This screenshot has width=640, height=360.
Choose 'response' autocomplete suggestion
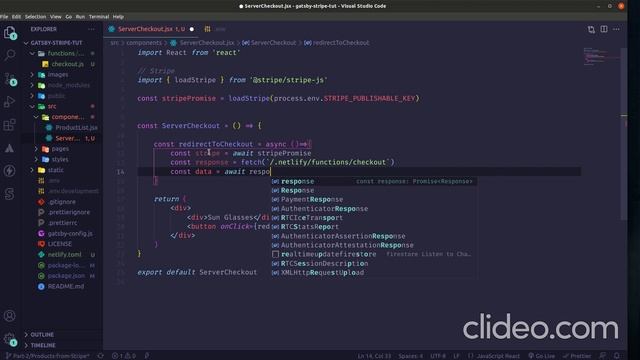point(373,181)
